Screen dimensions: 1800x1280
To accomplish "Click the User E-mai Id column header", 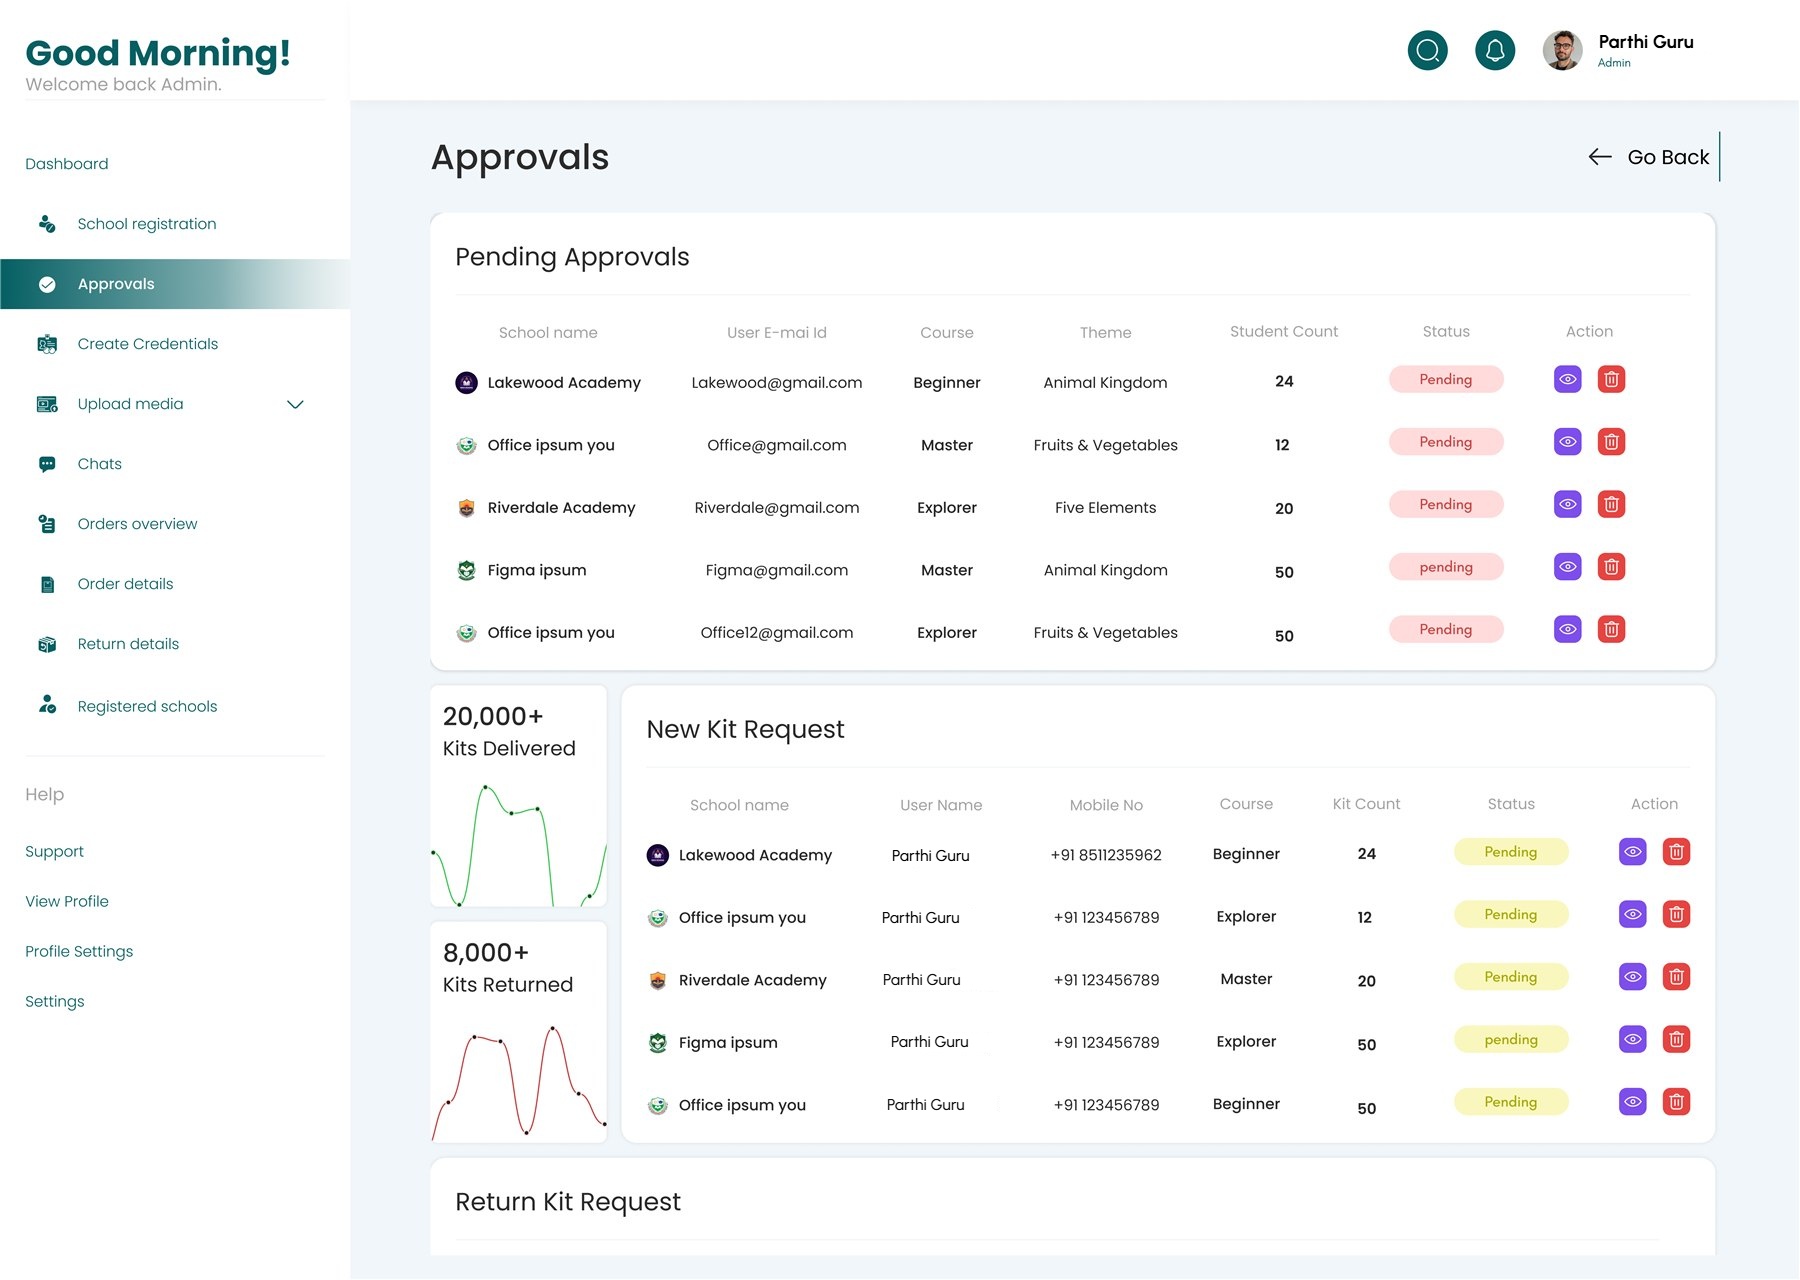I will click(777, 332).
